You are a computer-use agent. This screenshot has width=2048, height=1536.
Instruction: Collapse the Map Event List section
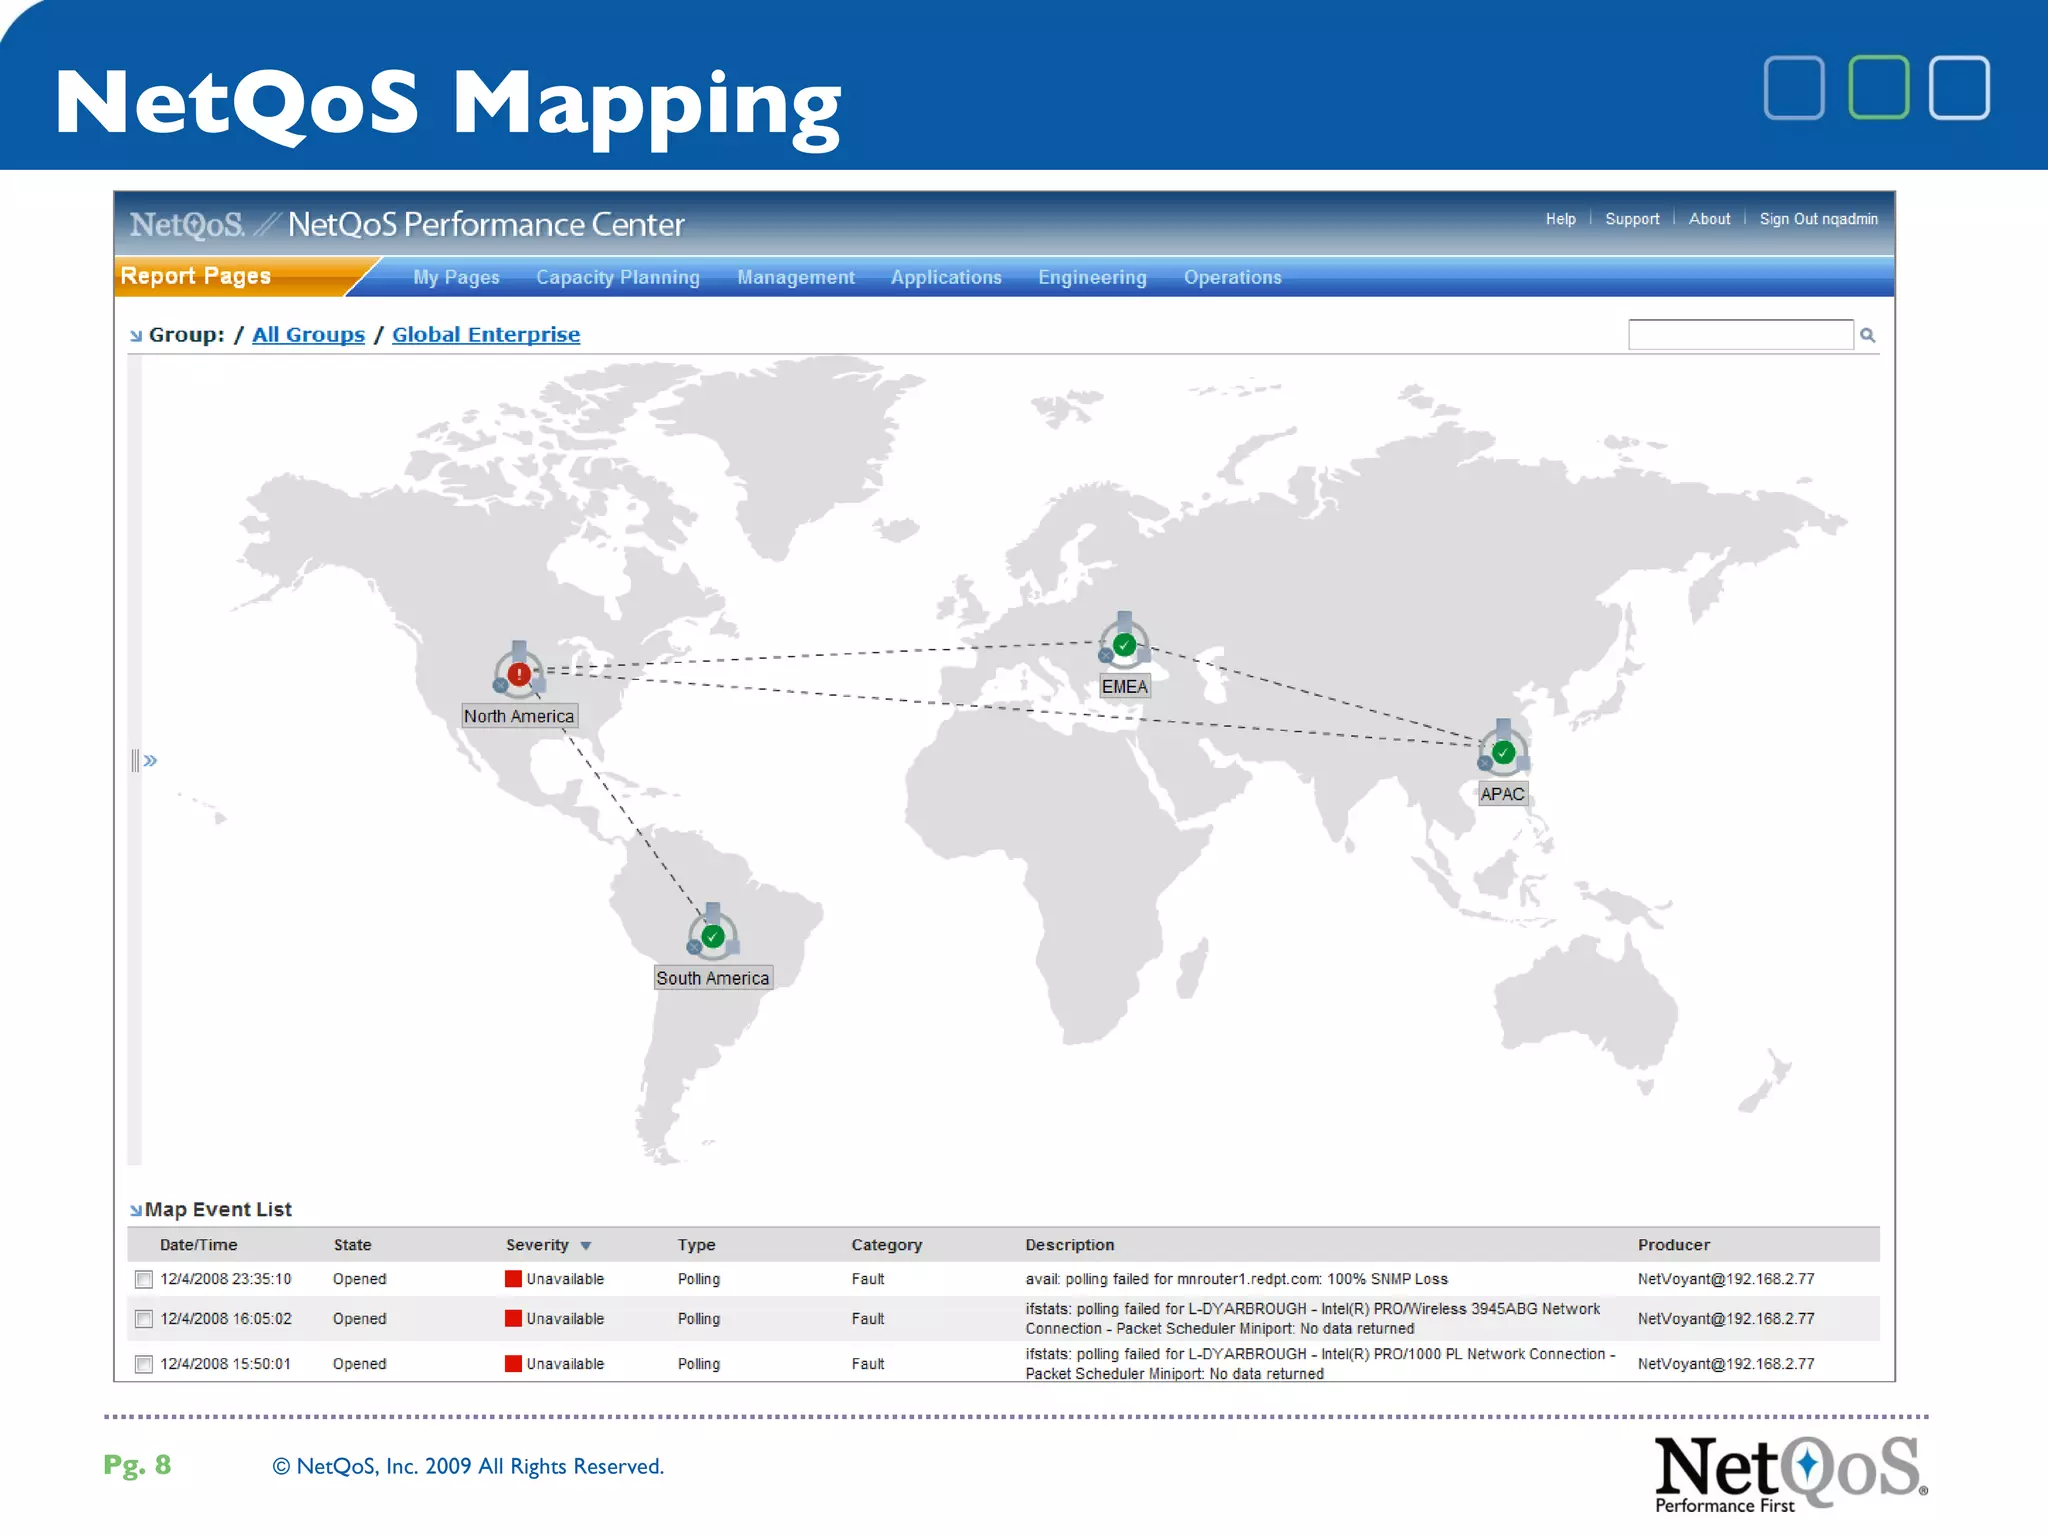coord(135,1210)
